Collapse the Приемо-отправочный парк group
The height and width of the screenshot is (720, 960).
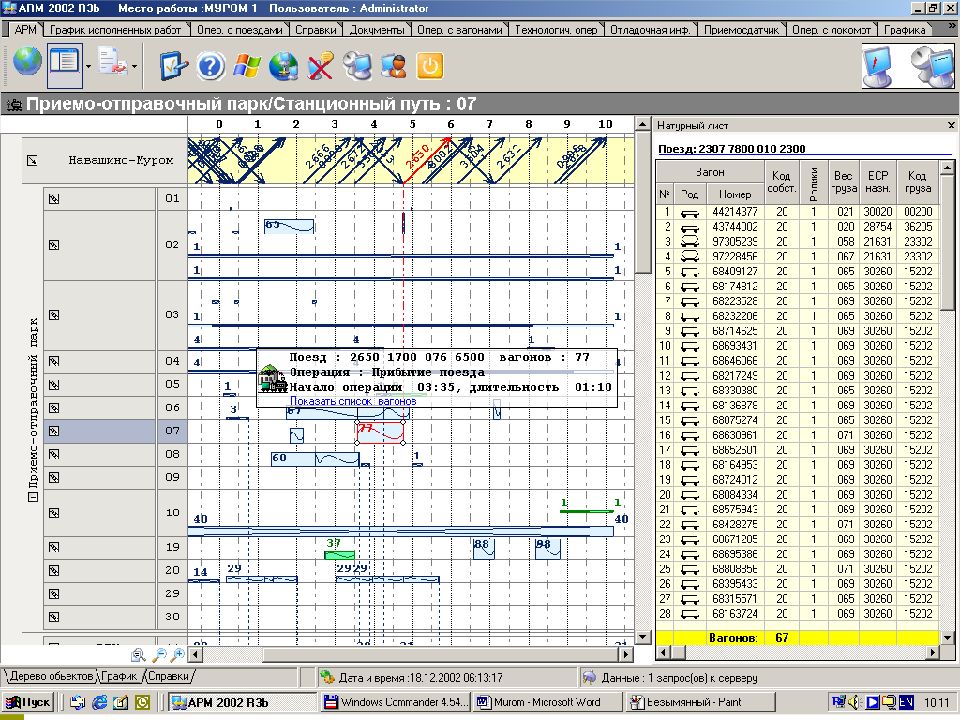(32, 497)
